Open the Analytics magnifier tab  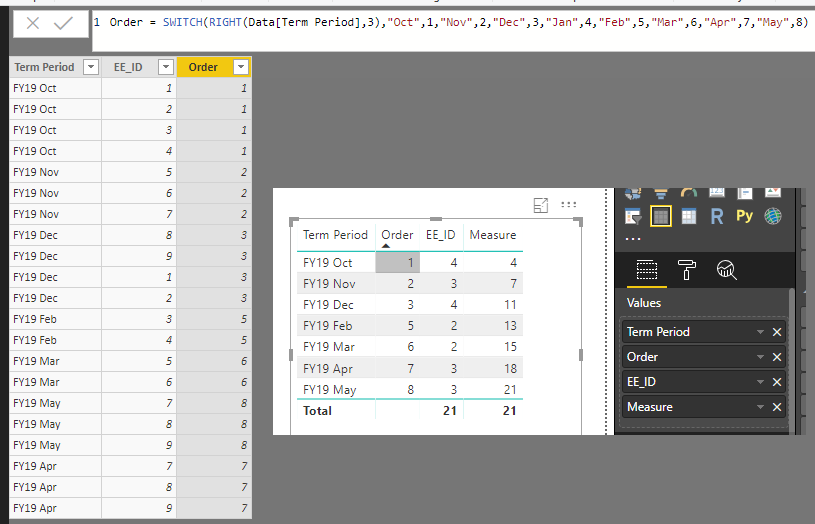click(727, 270)
